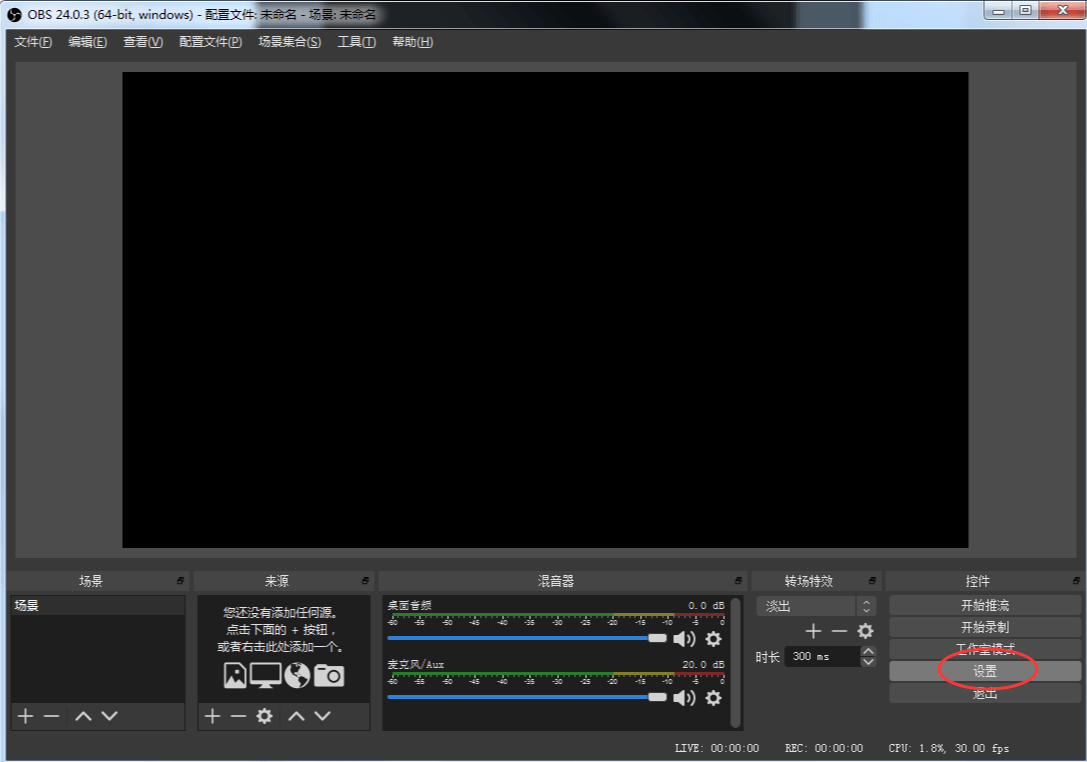Screen dimensions: 1087x762
Task: Increase transition duration with up stepper
Action: [868, 651]
